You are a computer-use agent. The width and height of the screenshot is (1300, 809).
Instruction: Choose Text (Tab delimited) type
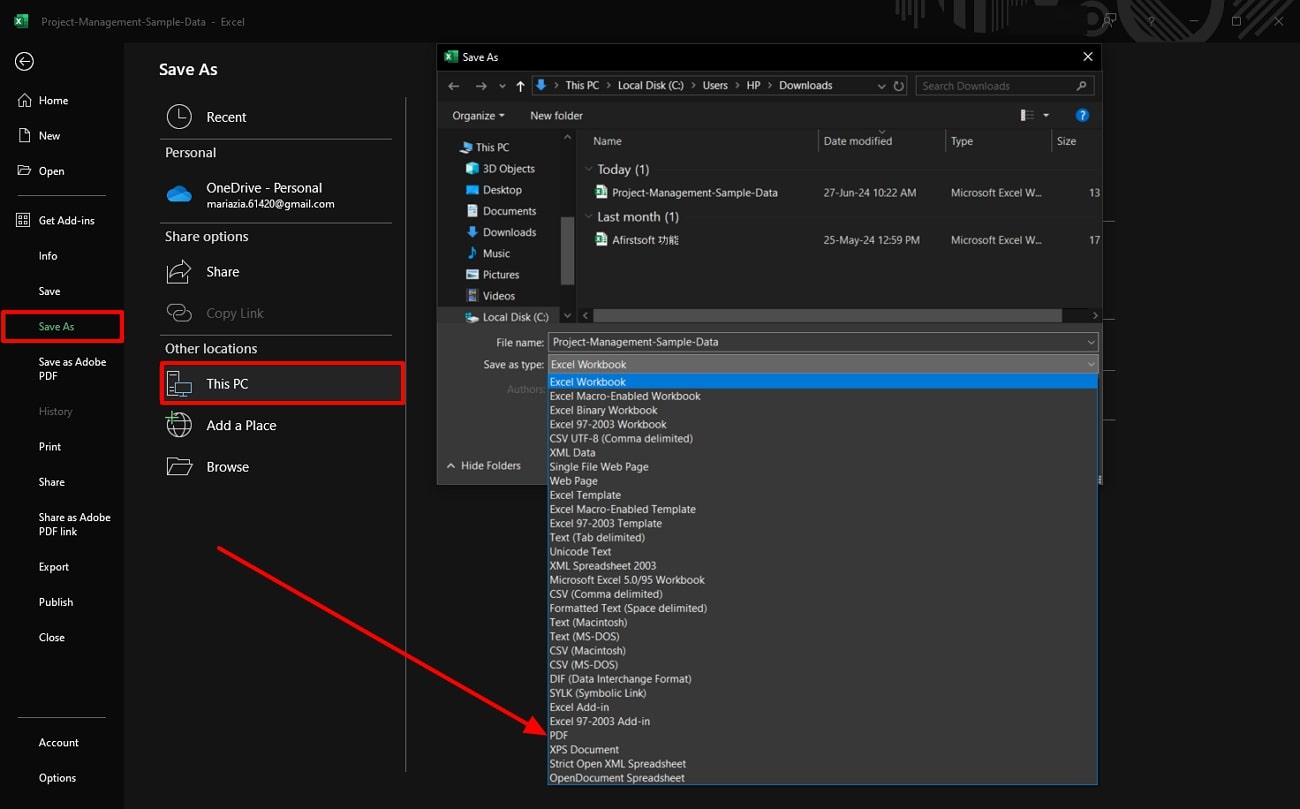click(x=822, y=537)
